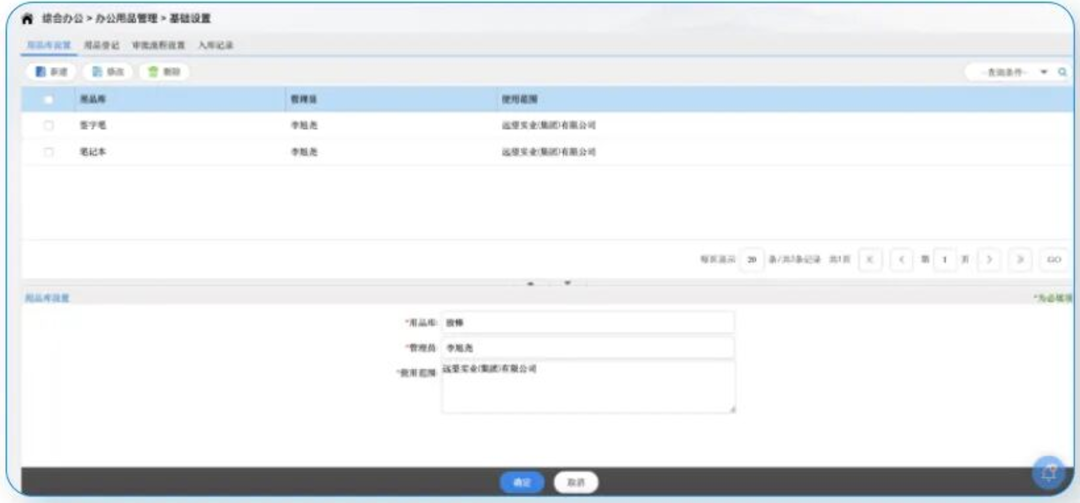
Task: Check the 签字笔 row checkbox
Action: 48,125
